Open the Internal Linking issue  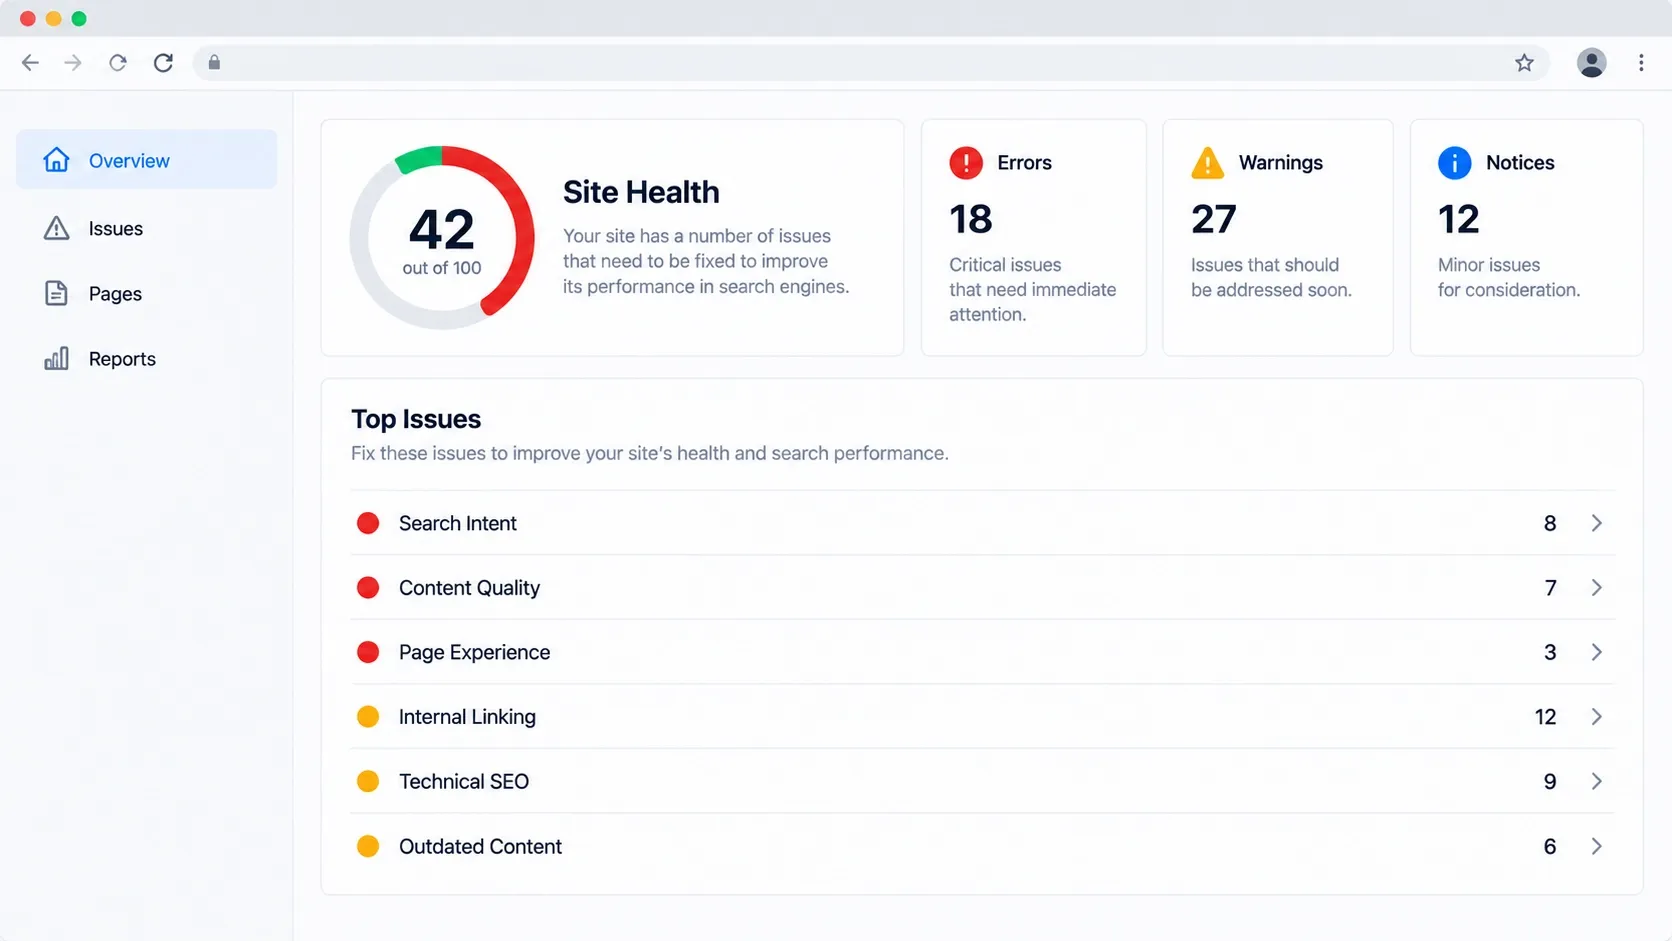pyautogui.click(x=982, y=716)
